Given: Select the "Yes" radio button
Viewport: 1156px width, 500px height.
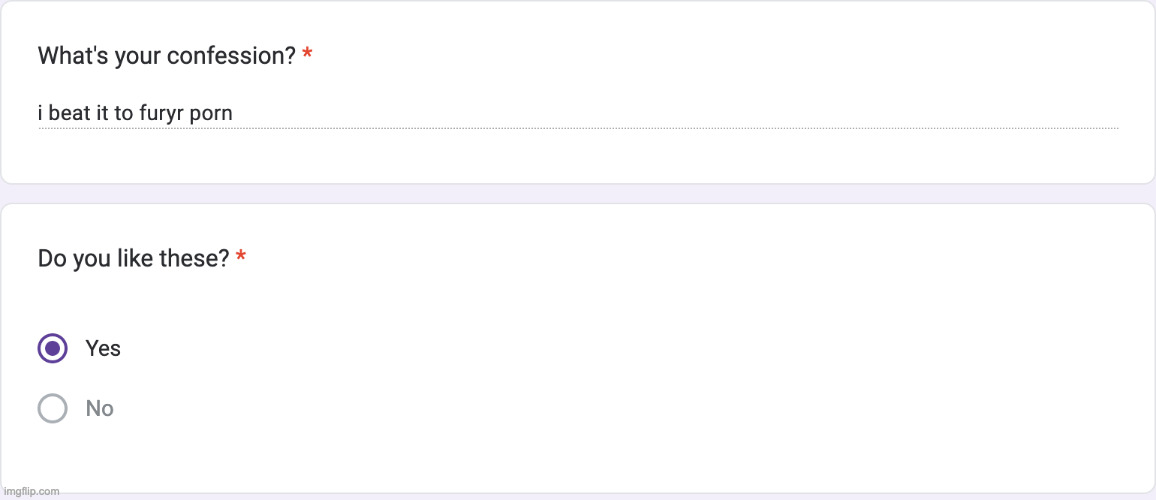Looking at the screenshot, I should (52, 348).
